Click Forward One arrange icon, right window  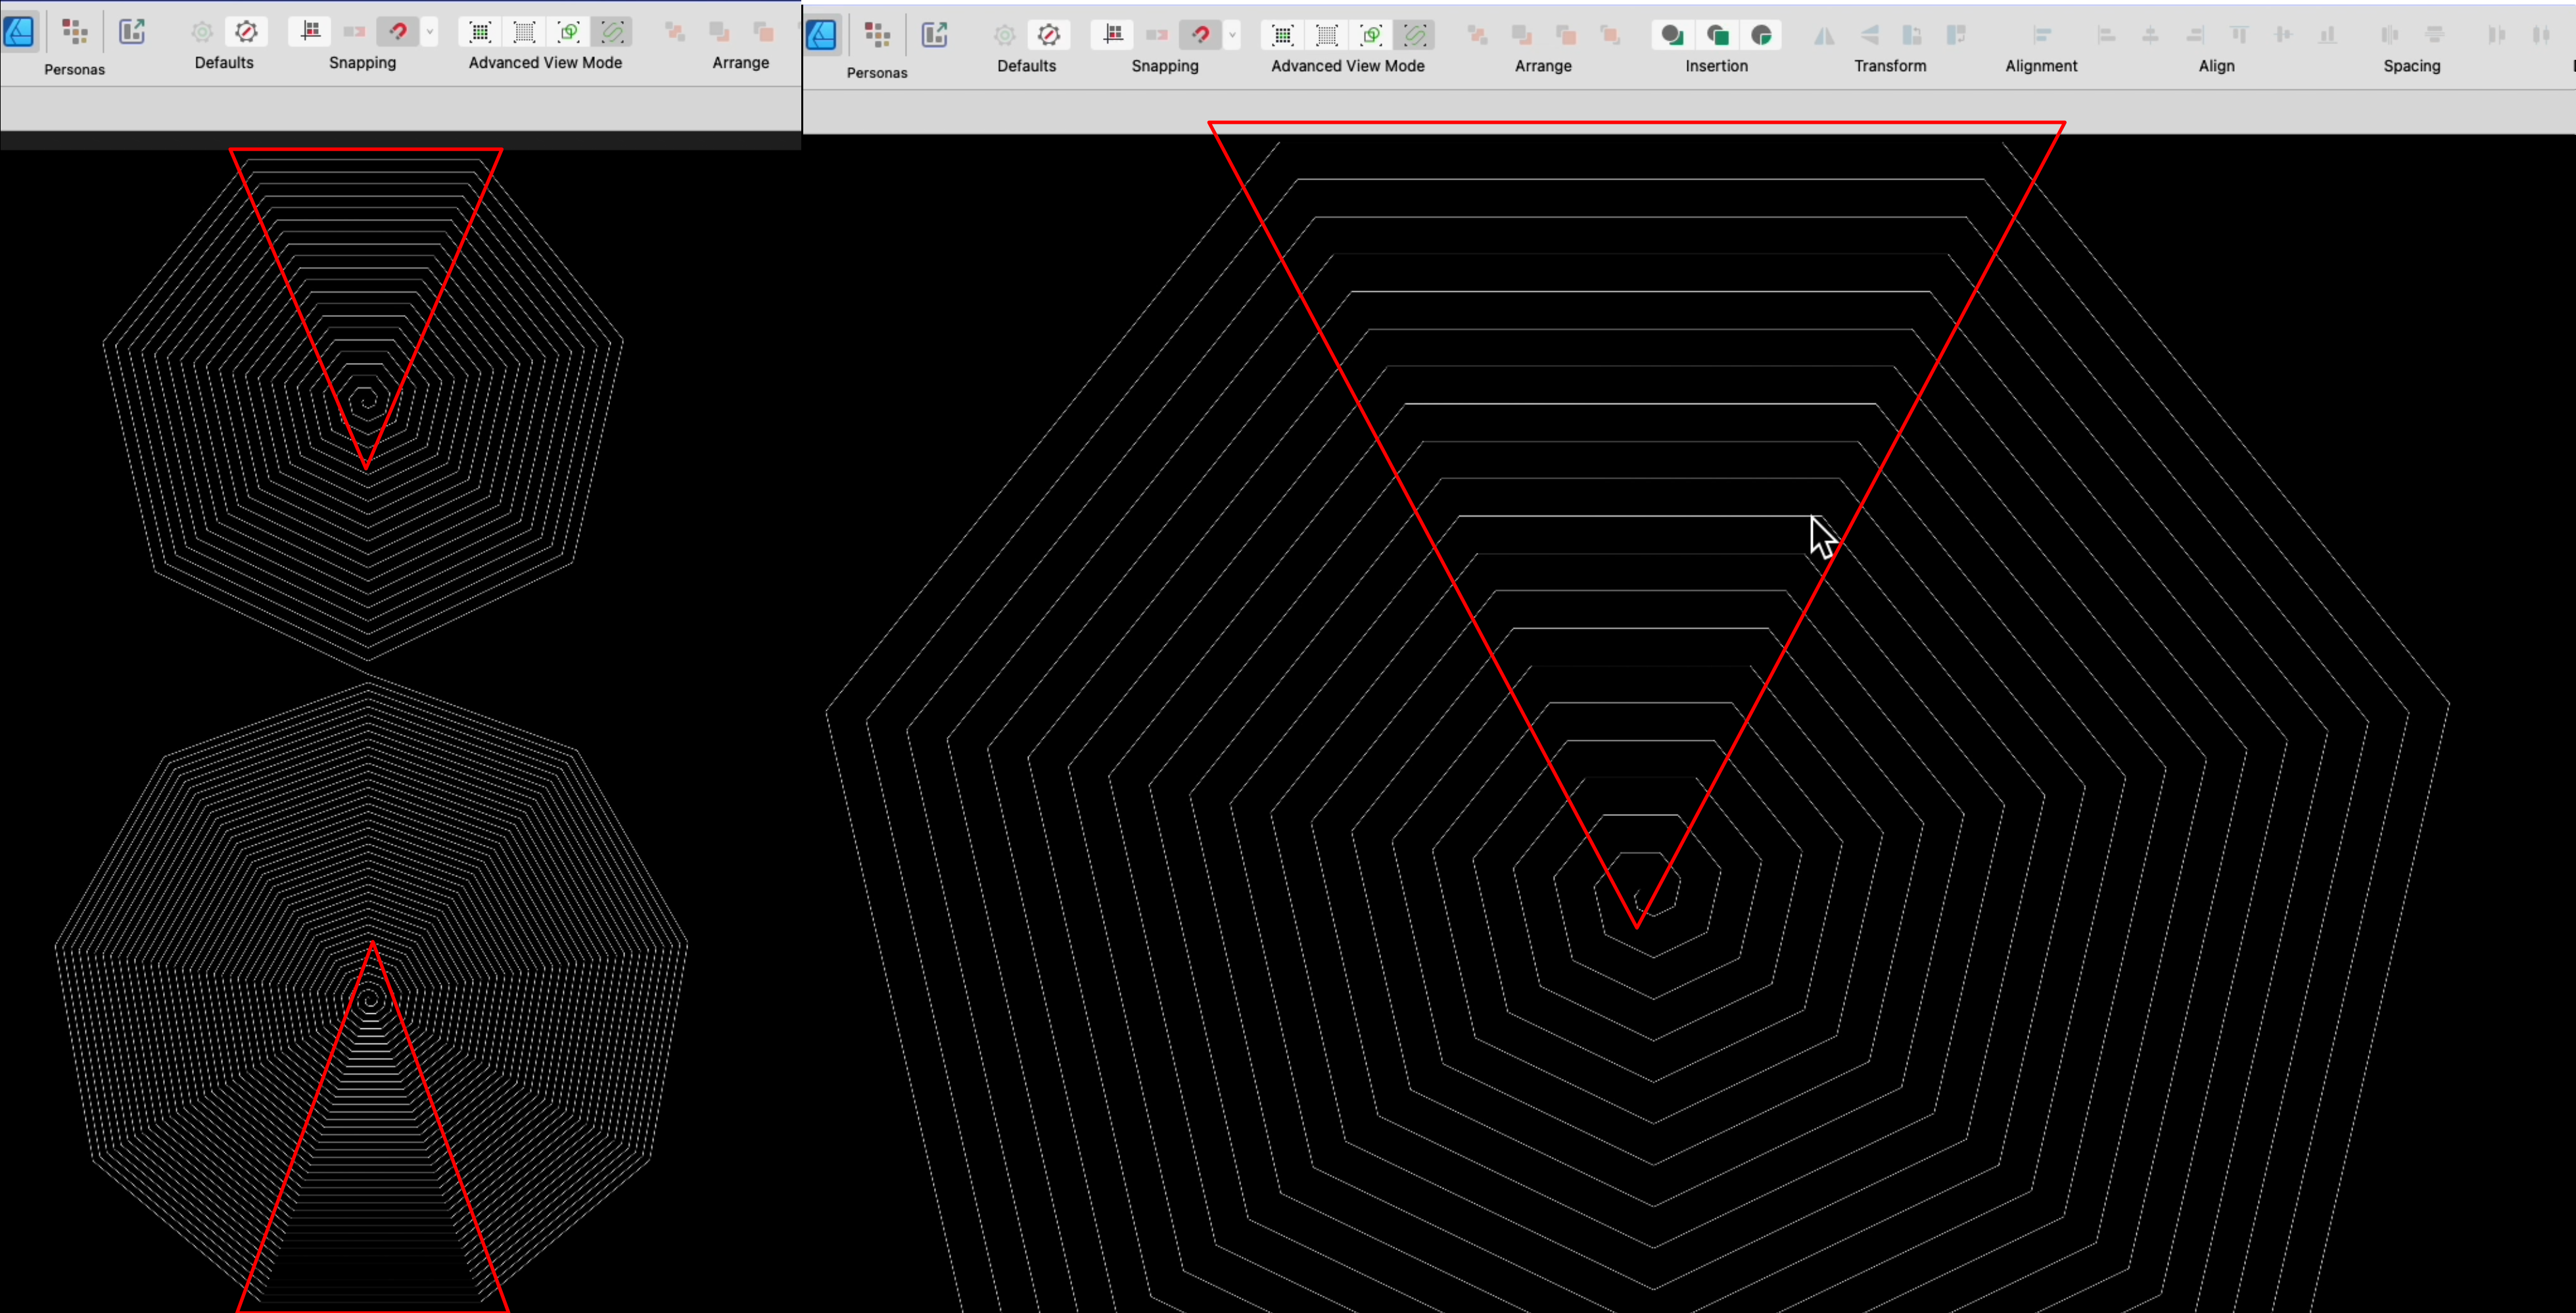point(1566,35)
